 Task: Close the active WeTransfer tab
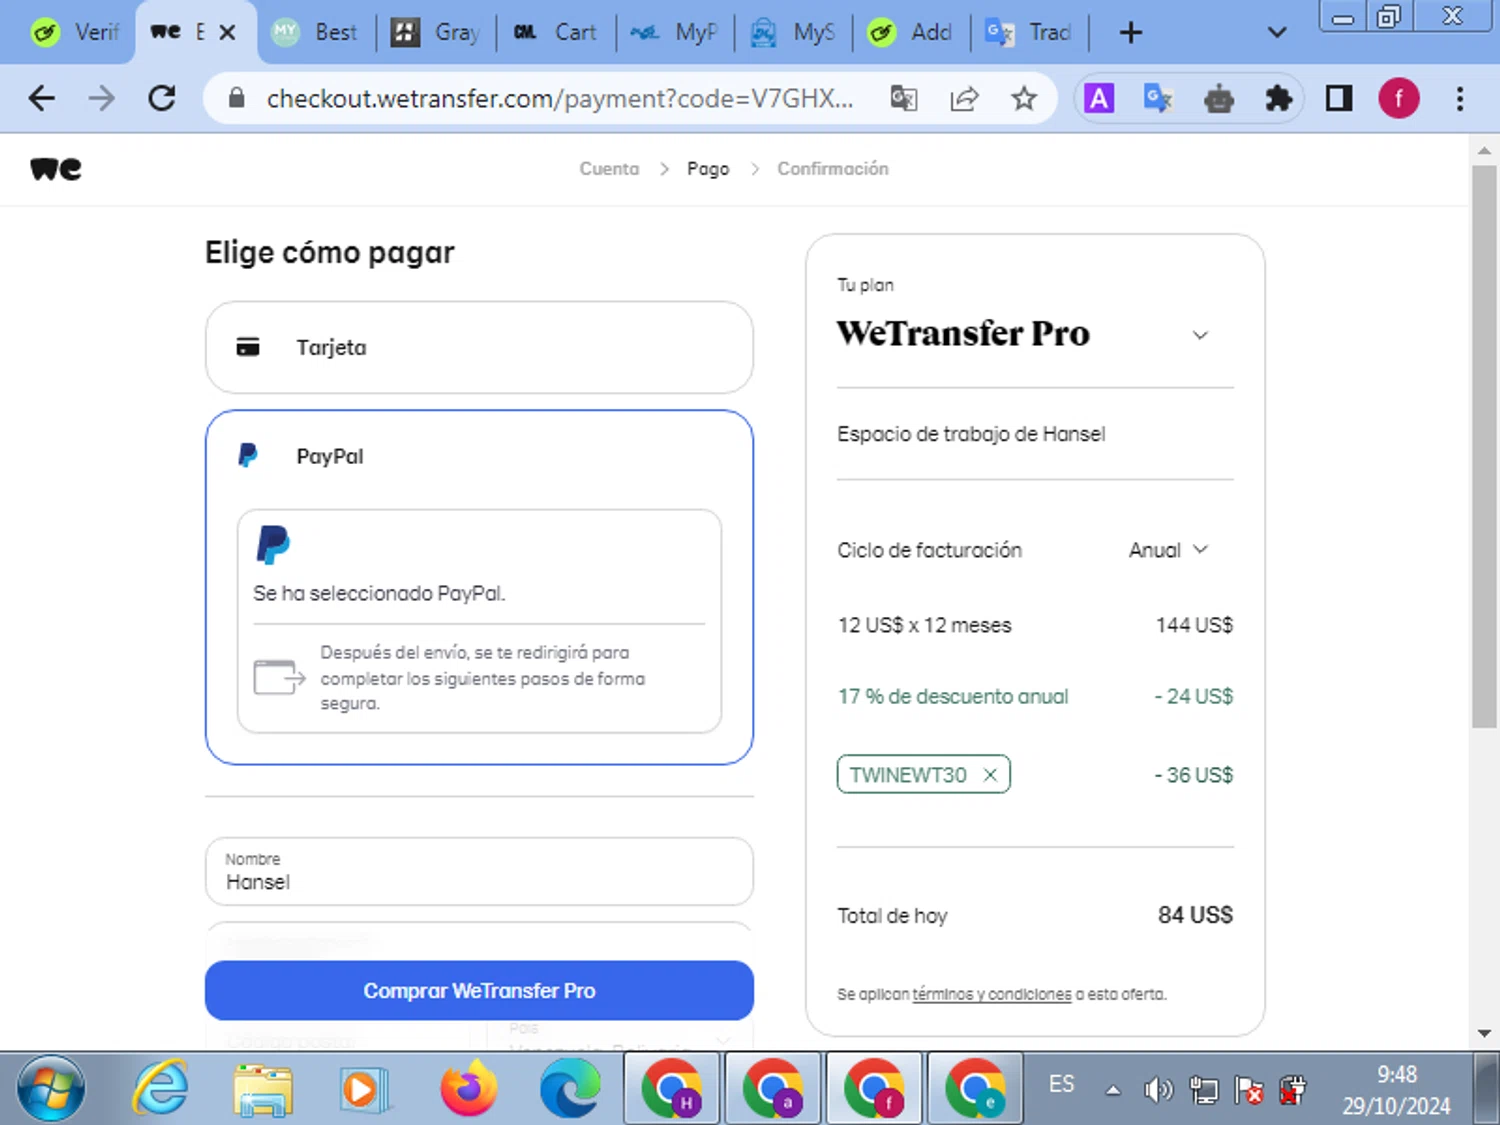227,32
